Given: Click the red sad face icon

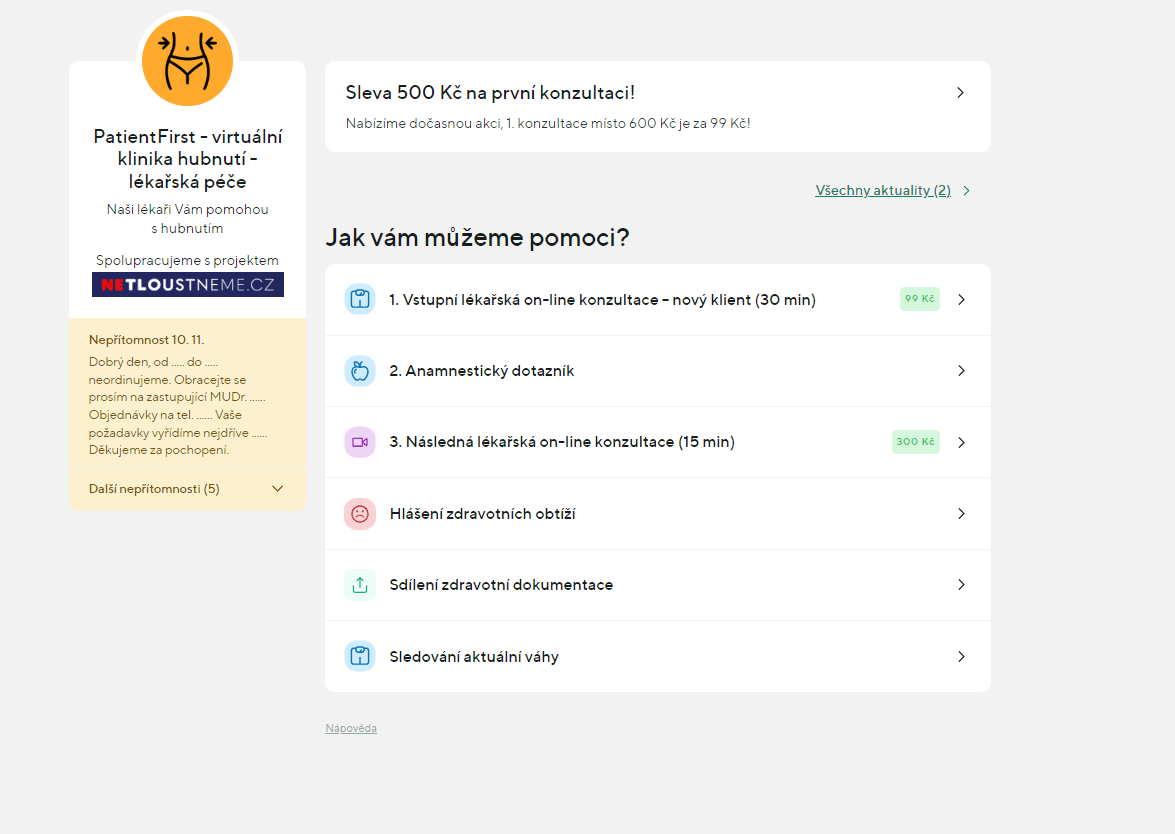Looking at the screenshot, I should [x=360, y=514].
